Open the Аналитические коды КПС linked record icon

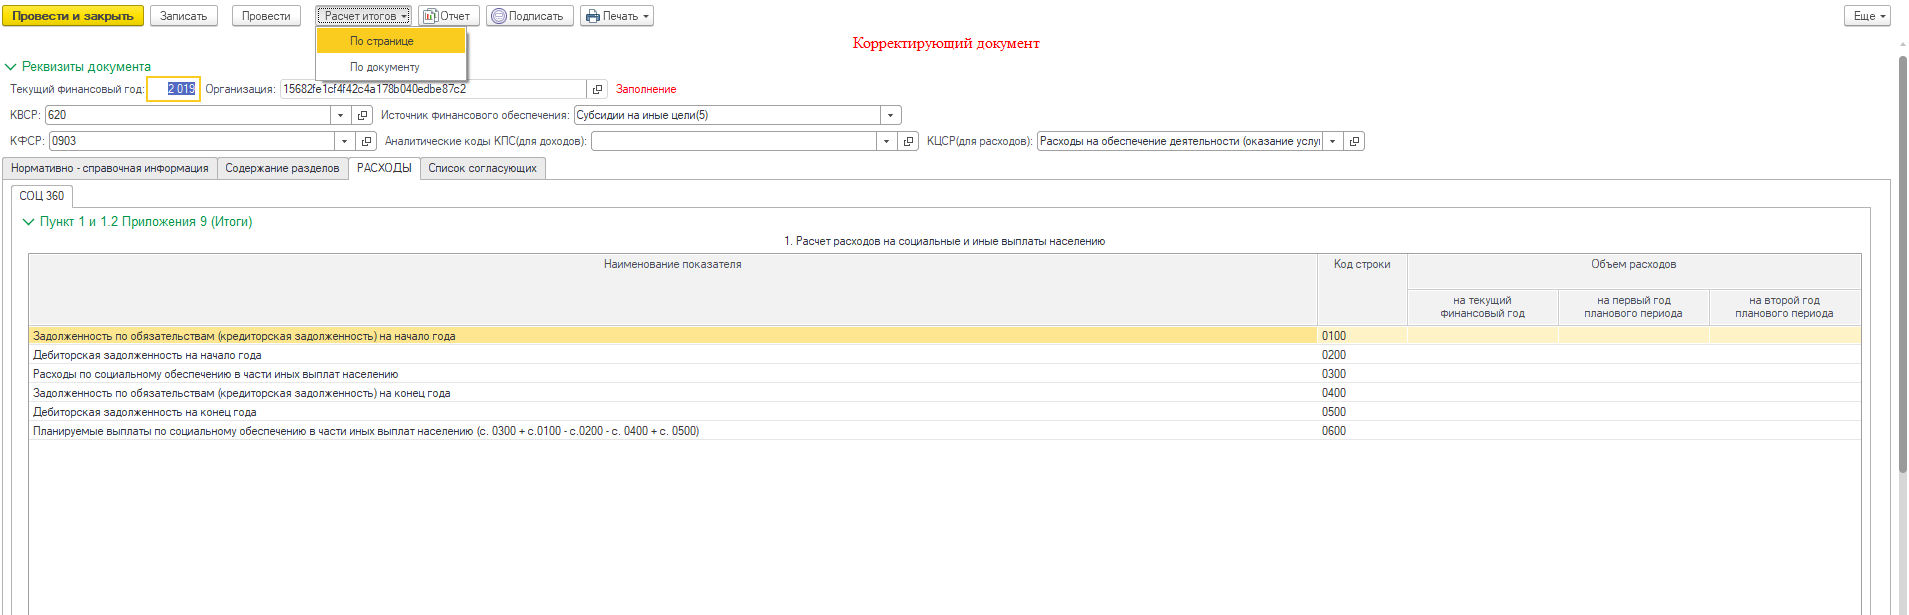[x=908, y=141]
